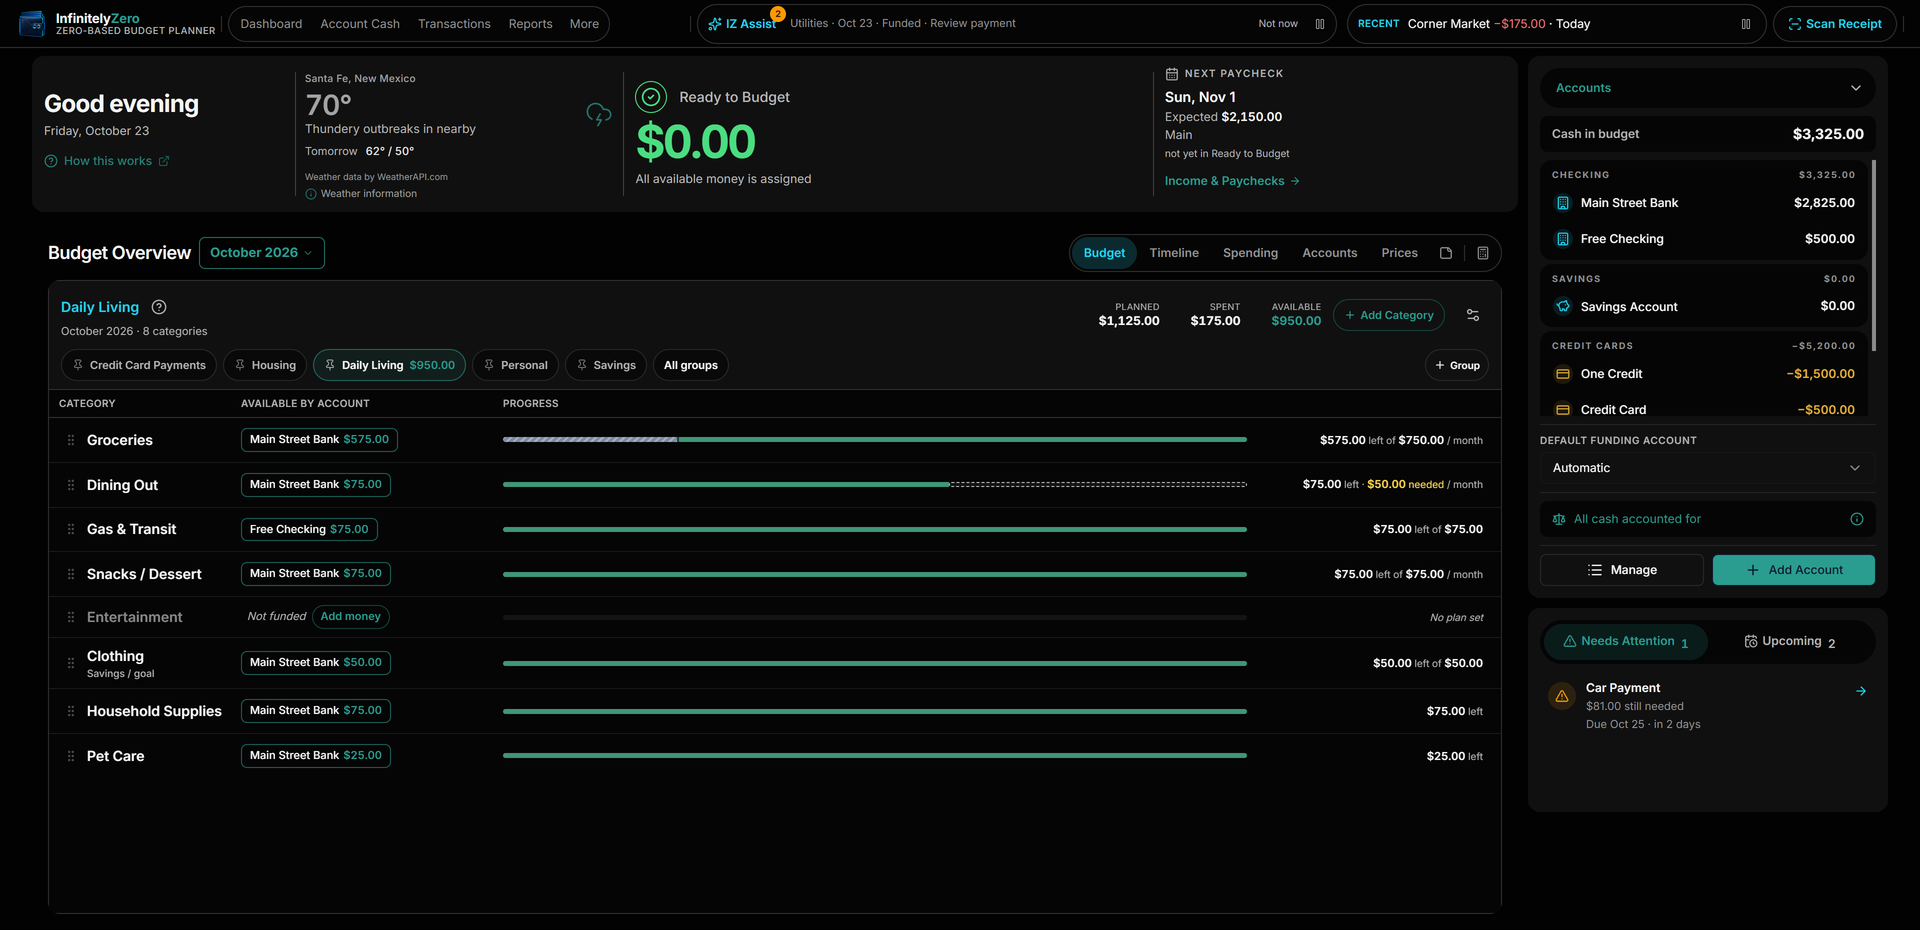Click Add money for Entertainment

pos(351,617)
